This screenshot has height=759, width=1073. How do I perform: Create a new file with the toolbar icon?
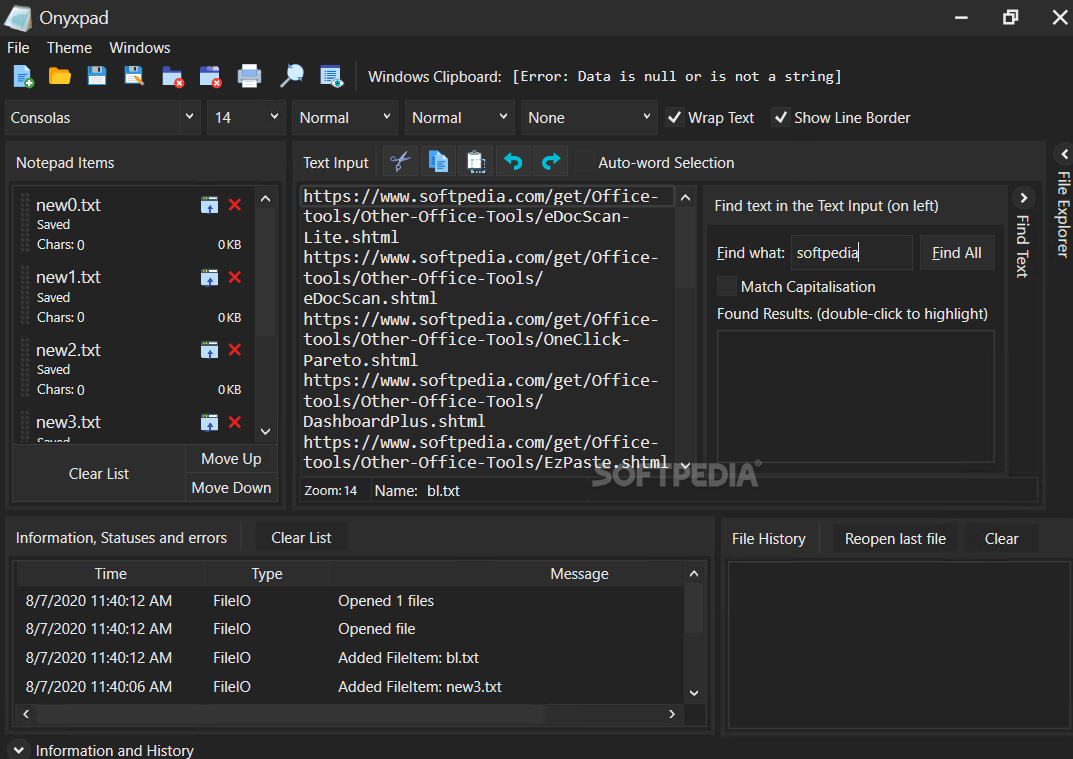tap(23, 76)
